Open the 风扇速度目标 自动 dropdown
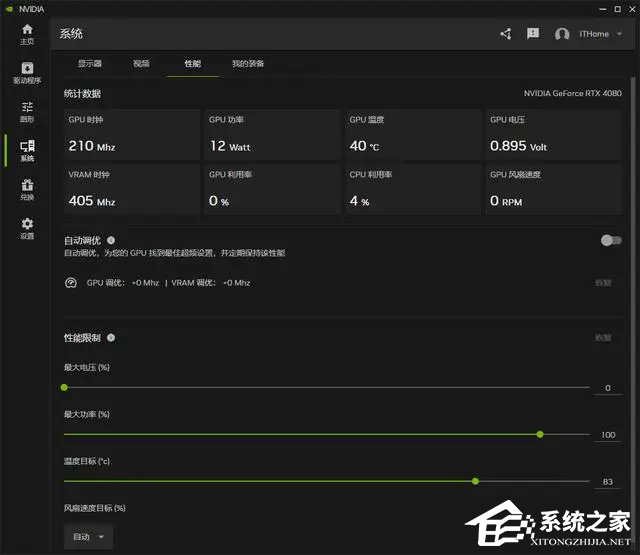The width and height of the screenshot is (640, 555). 88,537
